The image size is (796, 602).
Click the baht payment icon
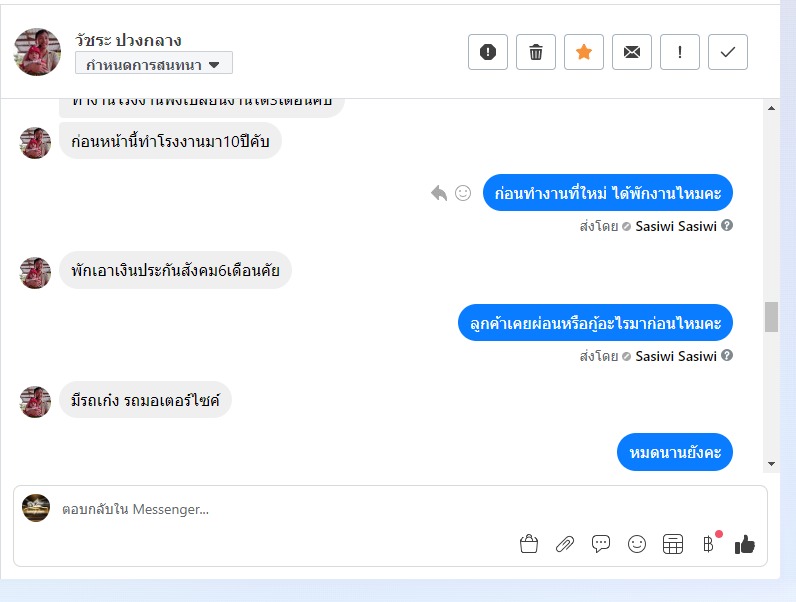[709, 544]
